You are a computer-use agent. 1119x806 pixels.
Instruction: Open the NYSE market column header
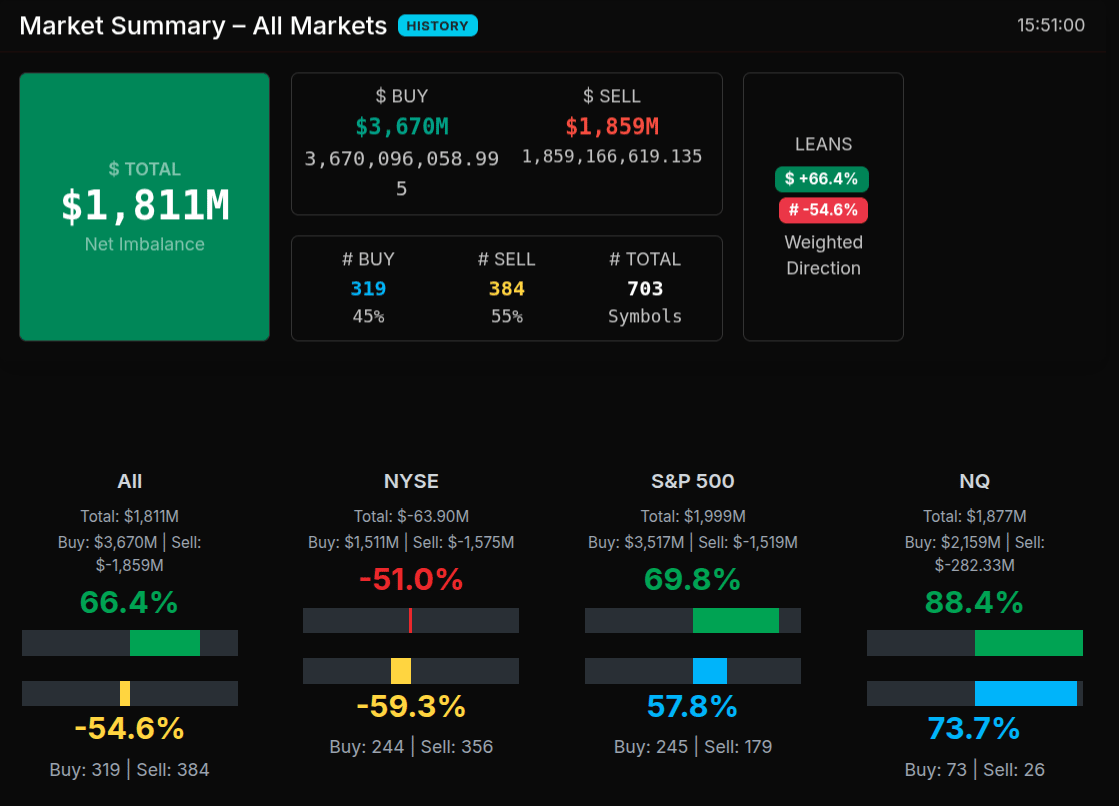[x=411, y=481]
